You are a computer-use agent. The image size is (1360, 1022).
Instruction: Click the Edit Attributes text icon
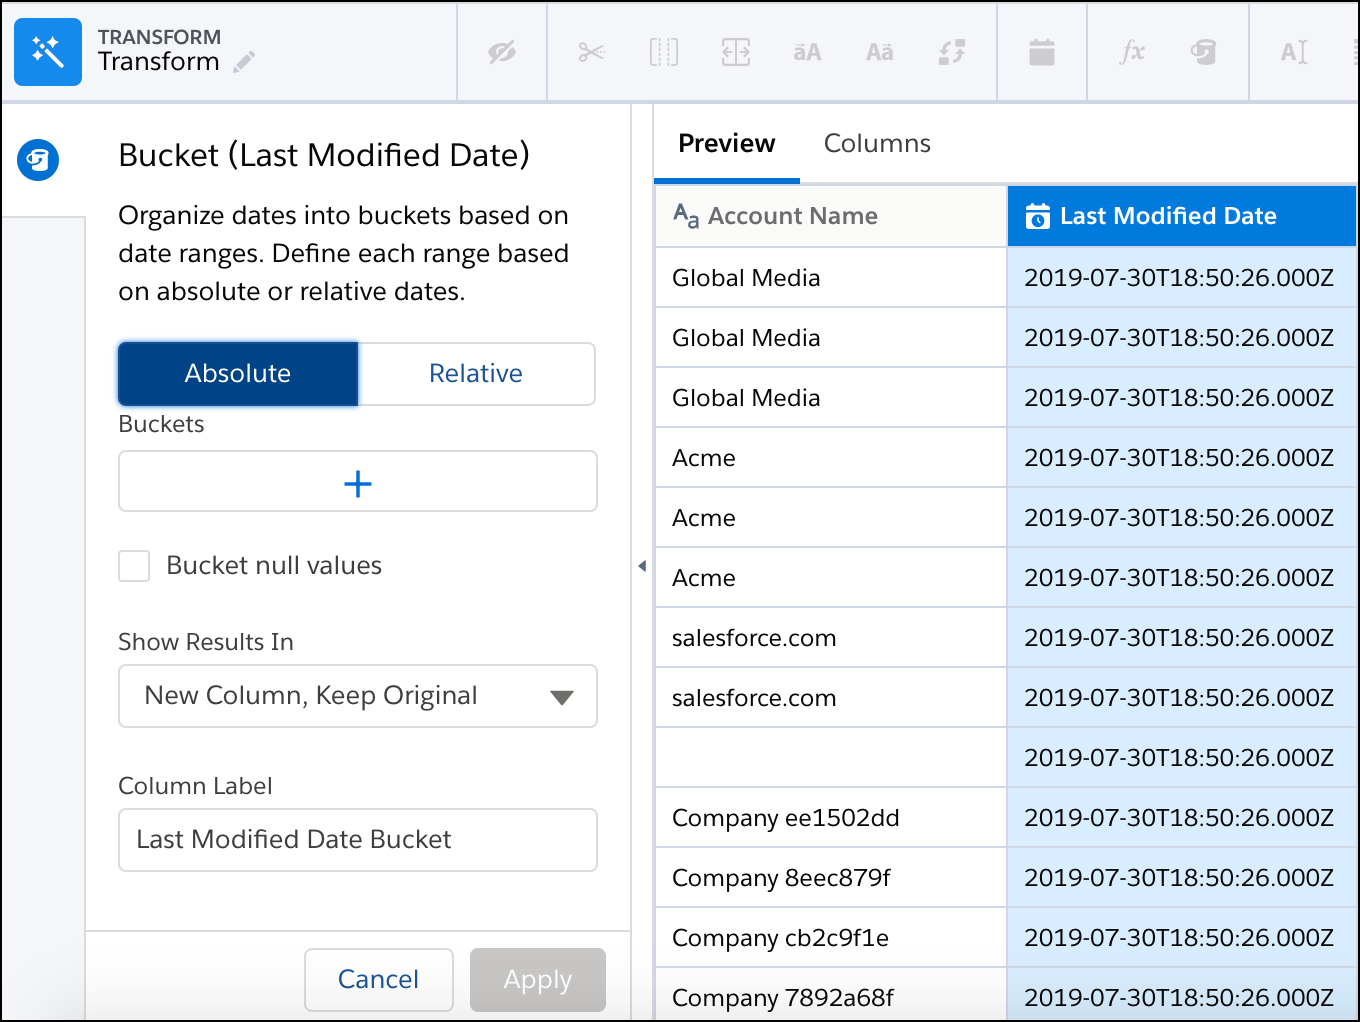(1294, 52)
